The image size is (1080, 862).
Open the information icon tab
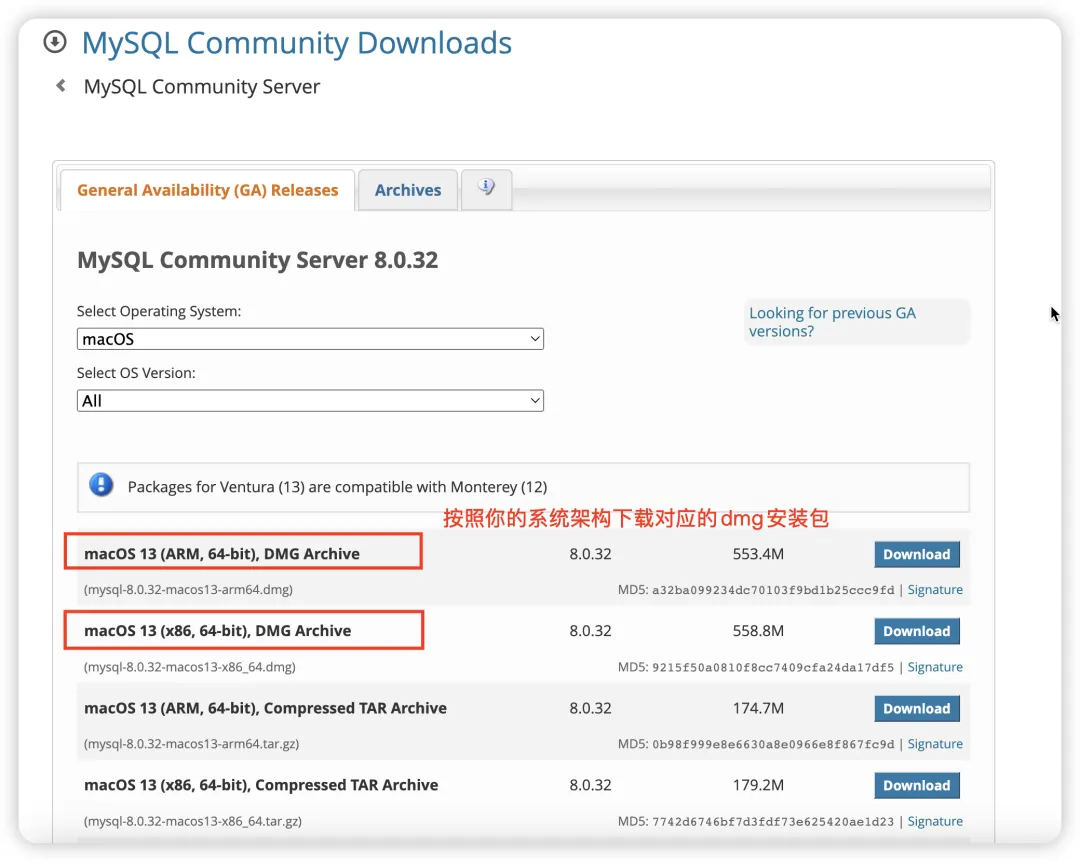tap(486, 188)
